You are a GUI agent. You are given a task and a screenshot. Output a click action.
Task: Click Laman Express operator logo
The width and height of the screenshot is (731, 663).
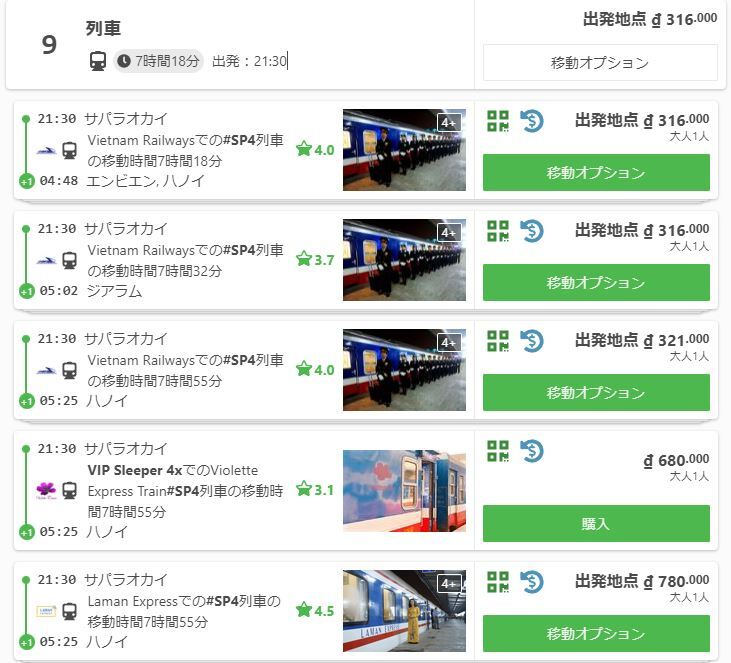coord(46,610)
